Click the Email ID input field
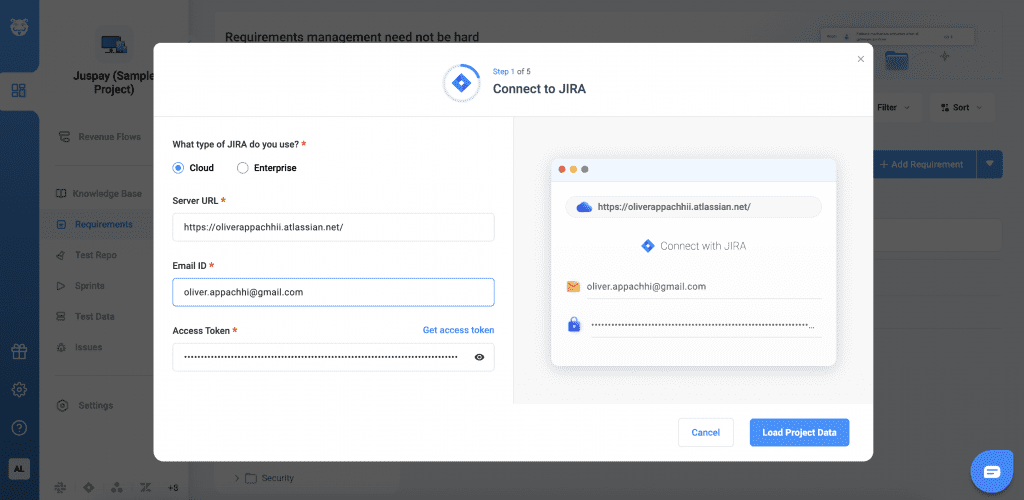 pos(333,292)
